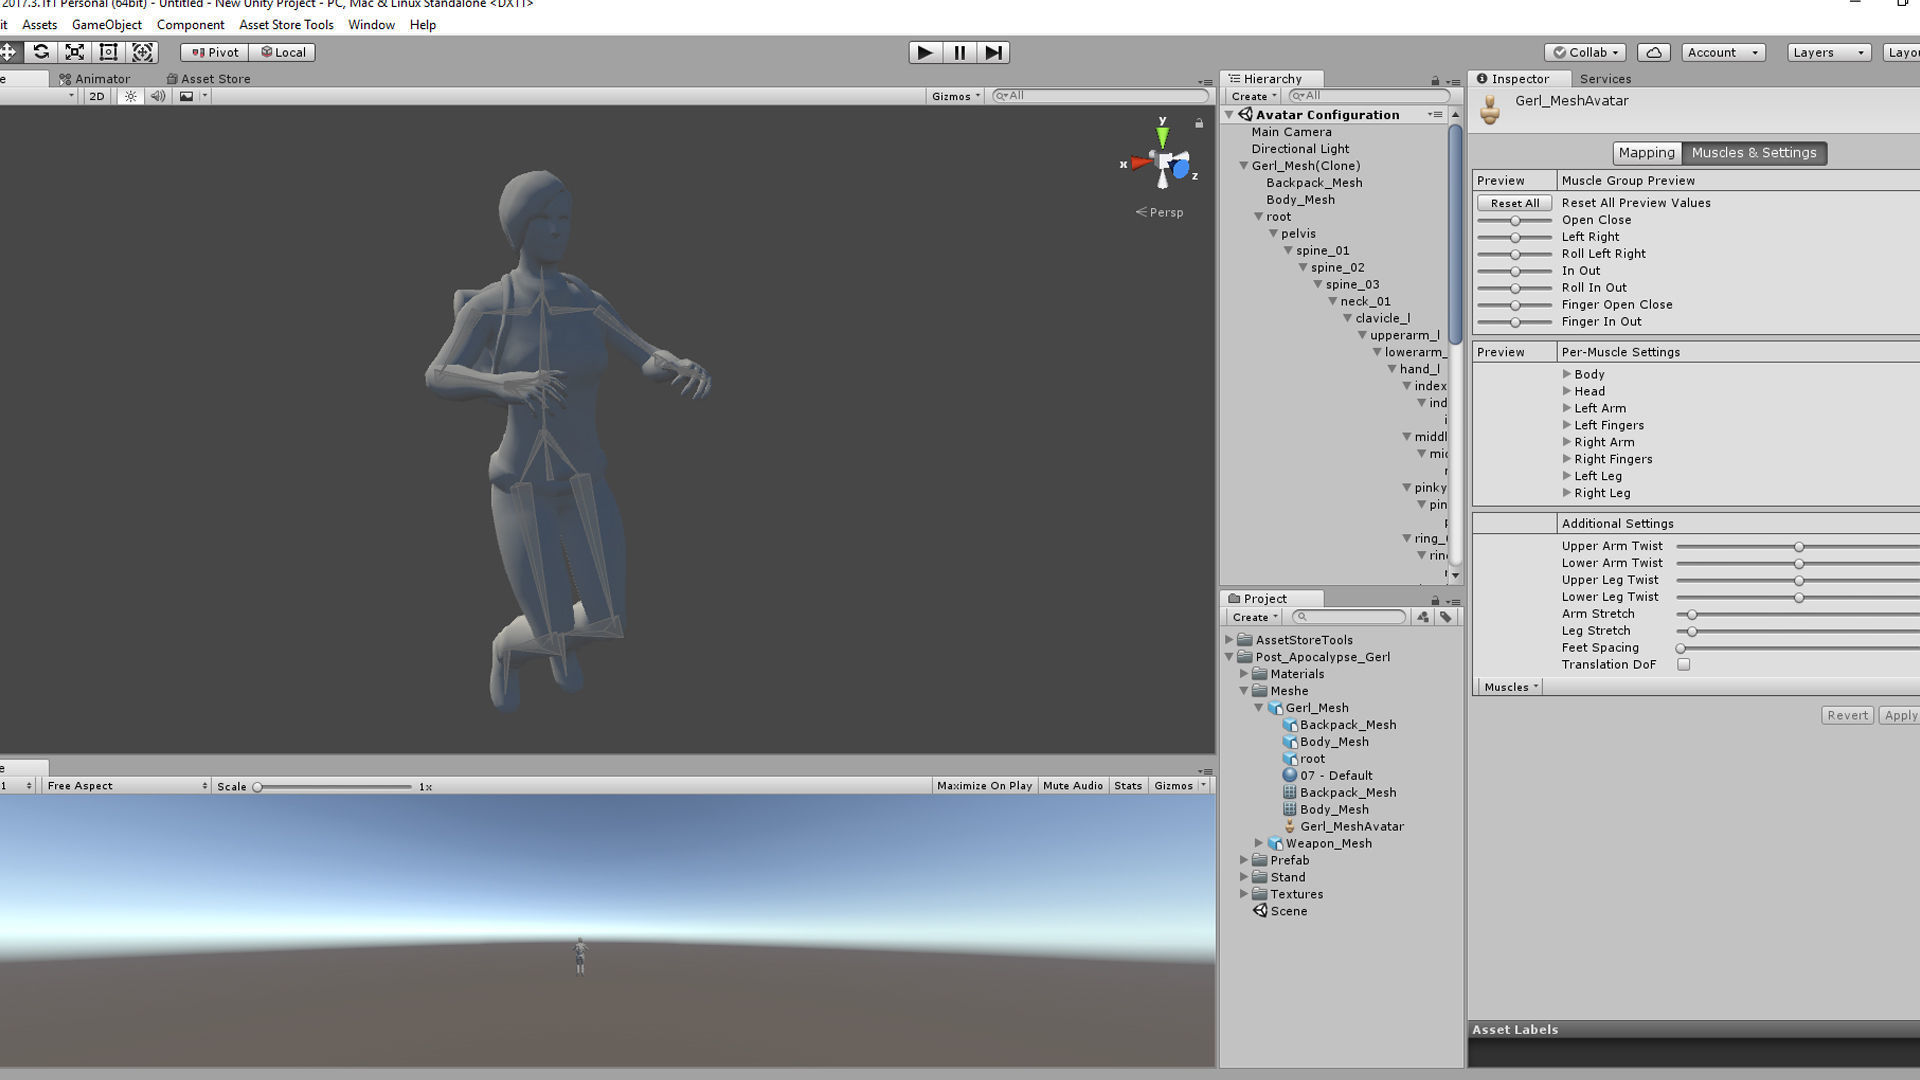1920x1080 pixels.
Task: Open the Assets menu
Action: [40, 24]
